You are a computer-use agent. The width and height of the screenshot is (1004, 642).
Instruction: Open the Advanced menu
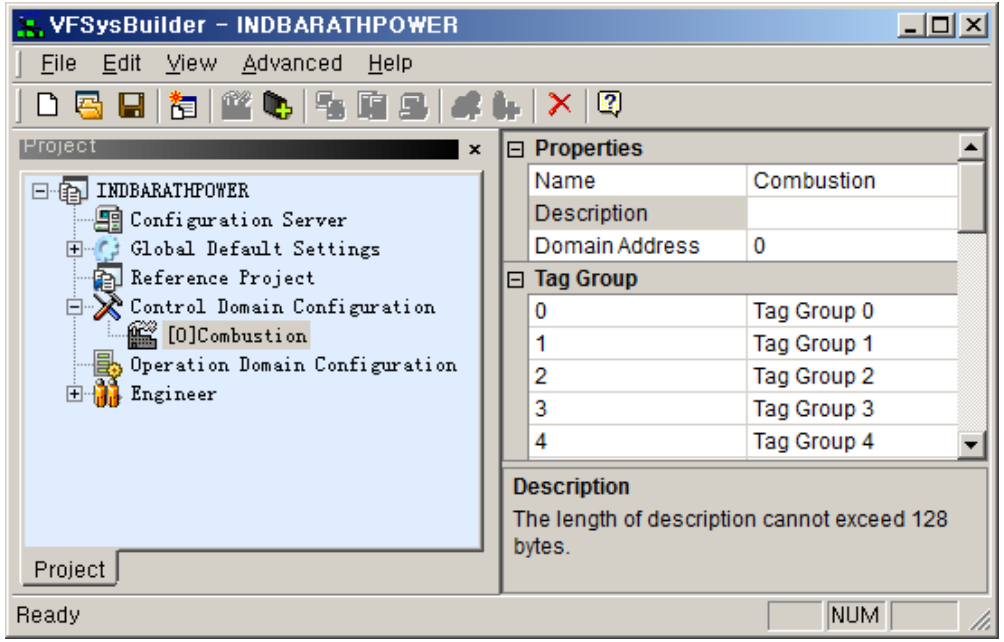tap(292, 63)
